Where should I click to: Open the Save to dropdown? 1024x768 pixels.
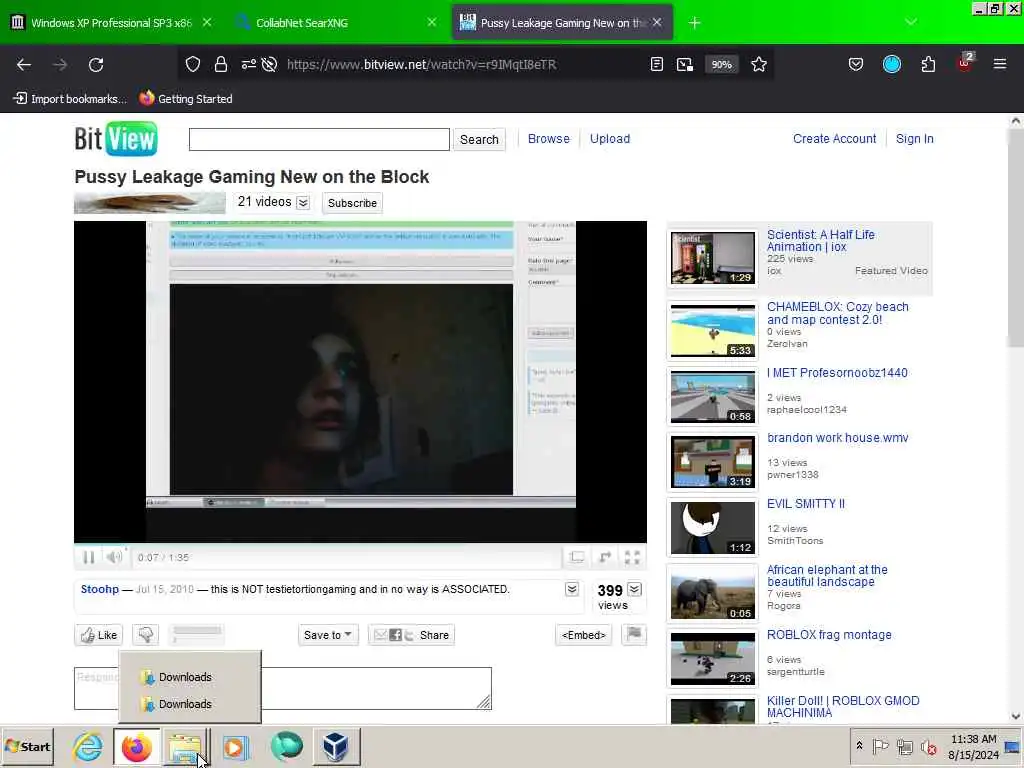tap(328, 635)
